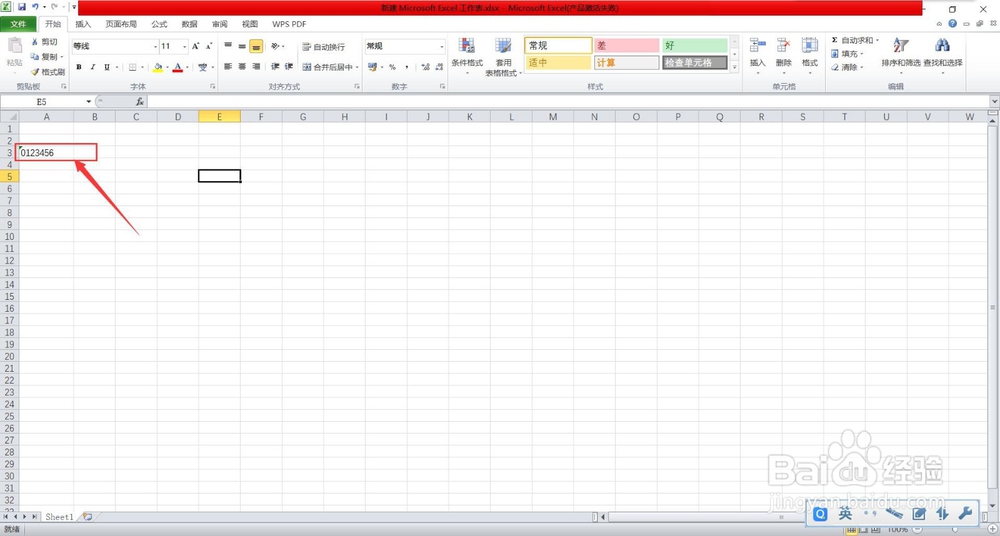Open number format dropdown (常规)
Image resolution: width=1000 pixels, height=536 pixels.
pyautogui.click(x=441, y=46)
